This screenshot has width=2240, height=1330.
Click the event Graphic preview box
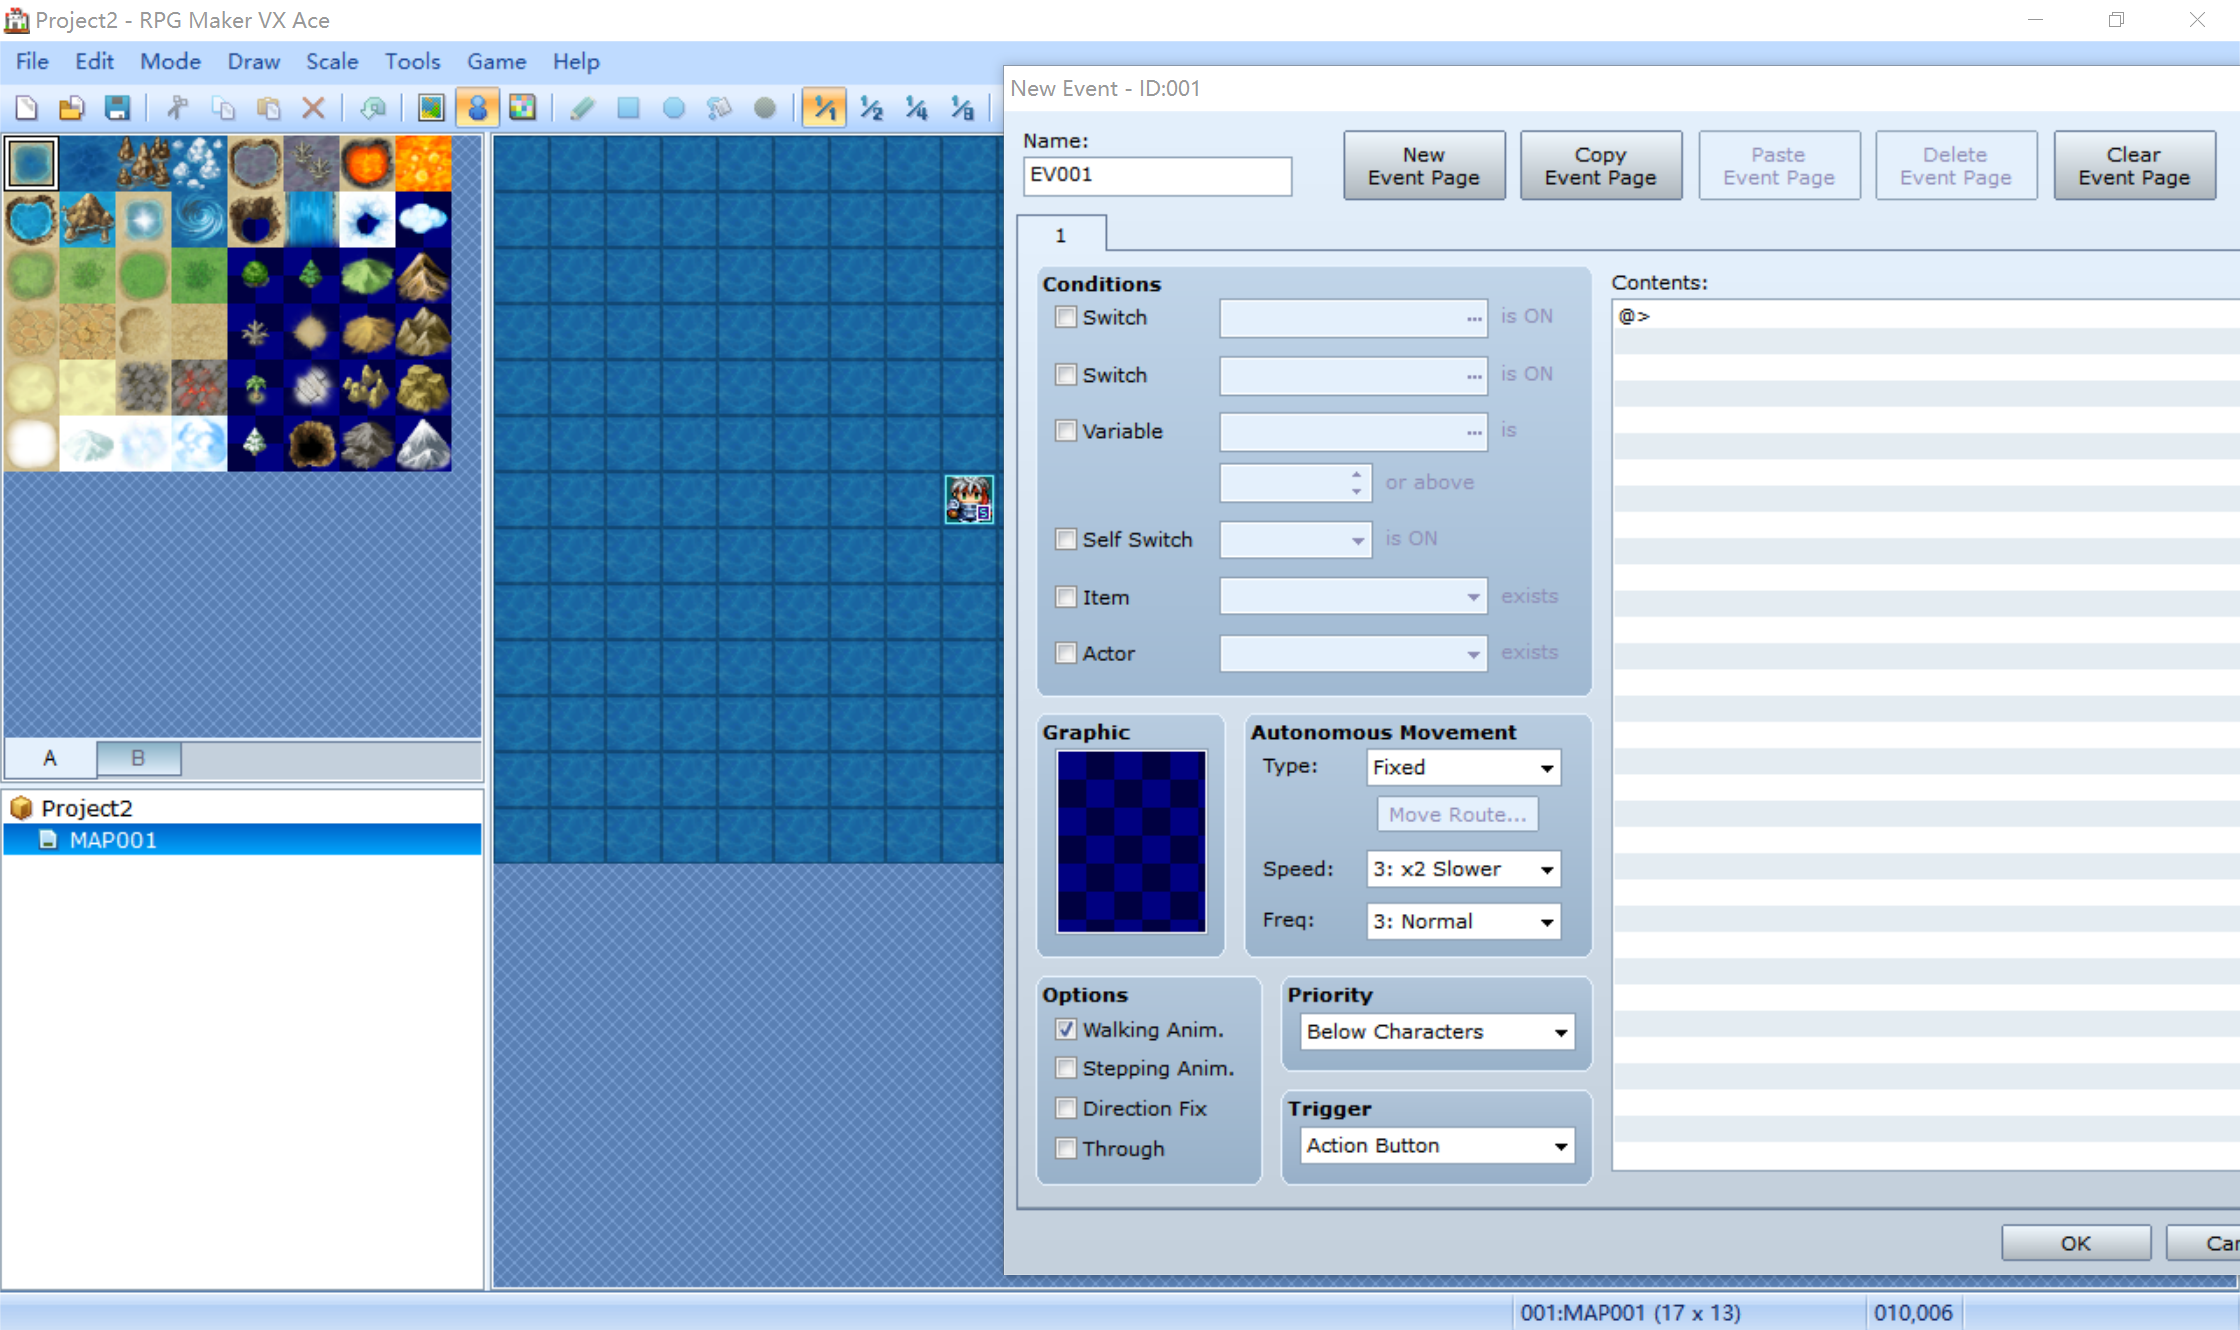click(x=1131, y=841)
